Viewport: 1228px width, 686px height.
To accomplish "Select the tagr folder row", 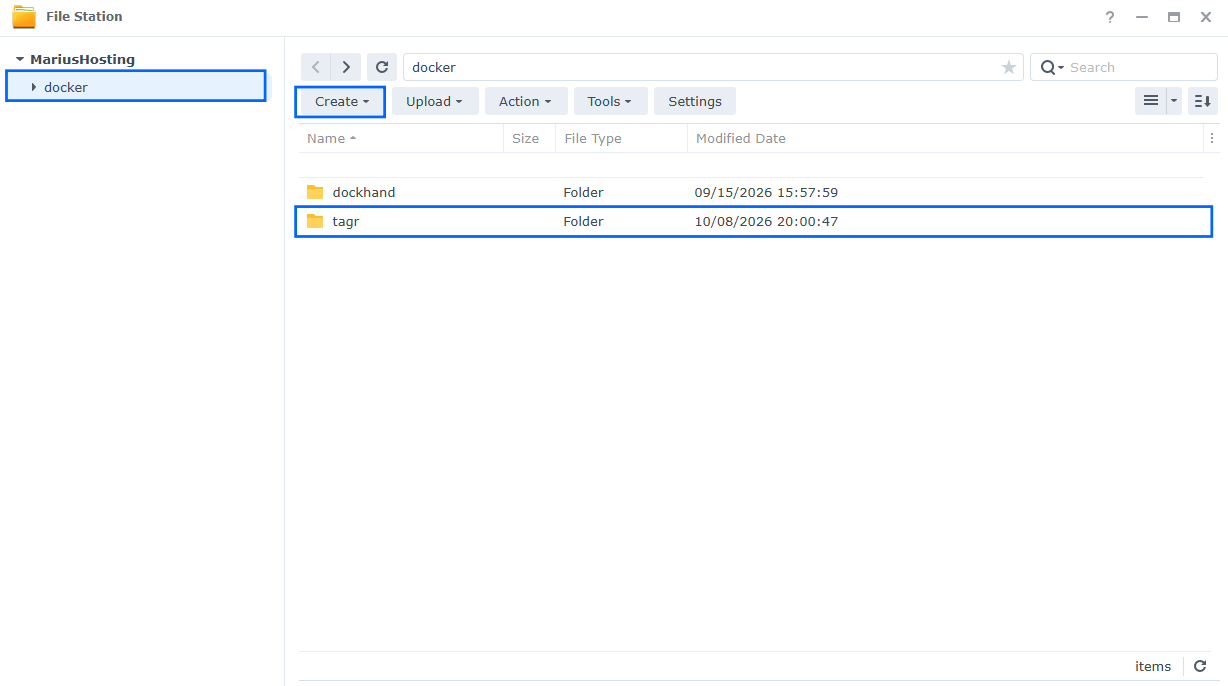I will pyautogui.click(x=751, y=221).
